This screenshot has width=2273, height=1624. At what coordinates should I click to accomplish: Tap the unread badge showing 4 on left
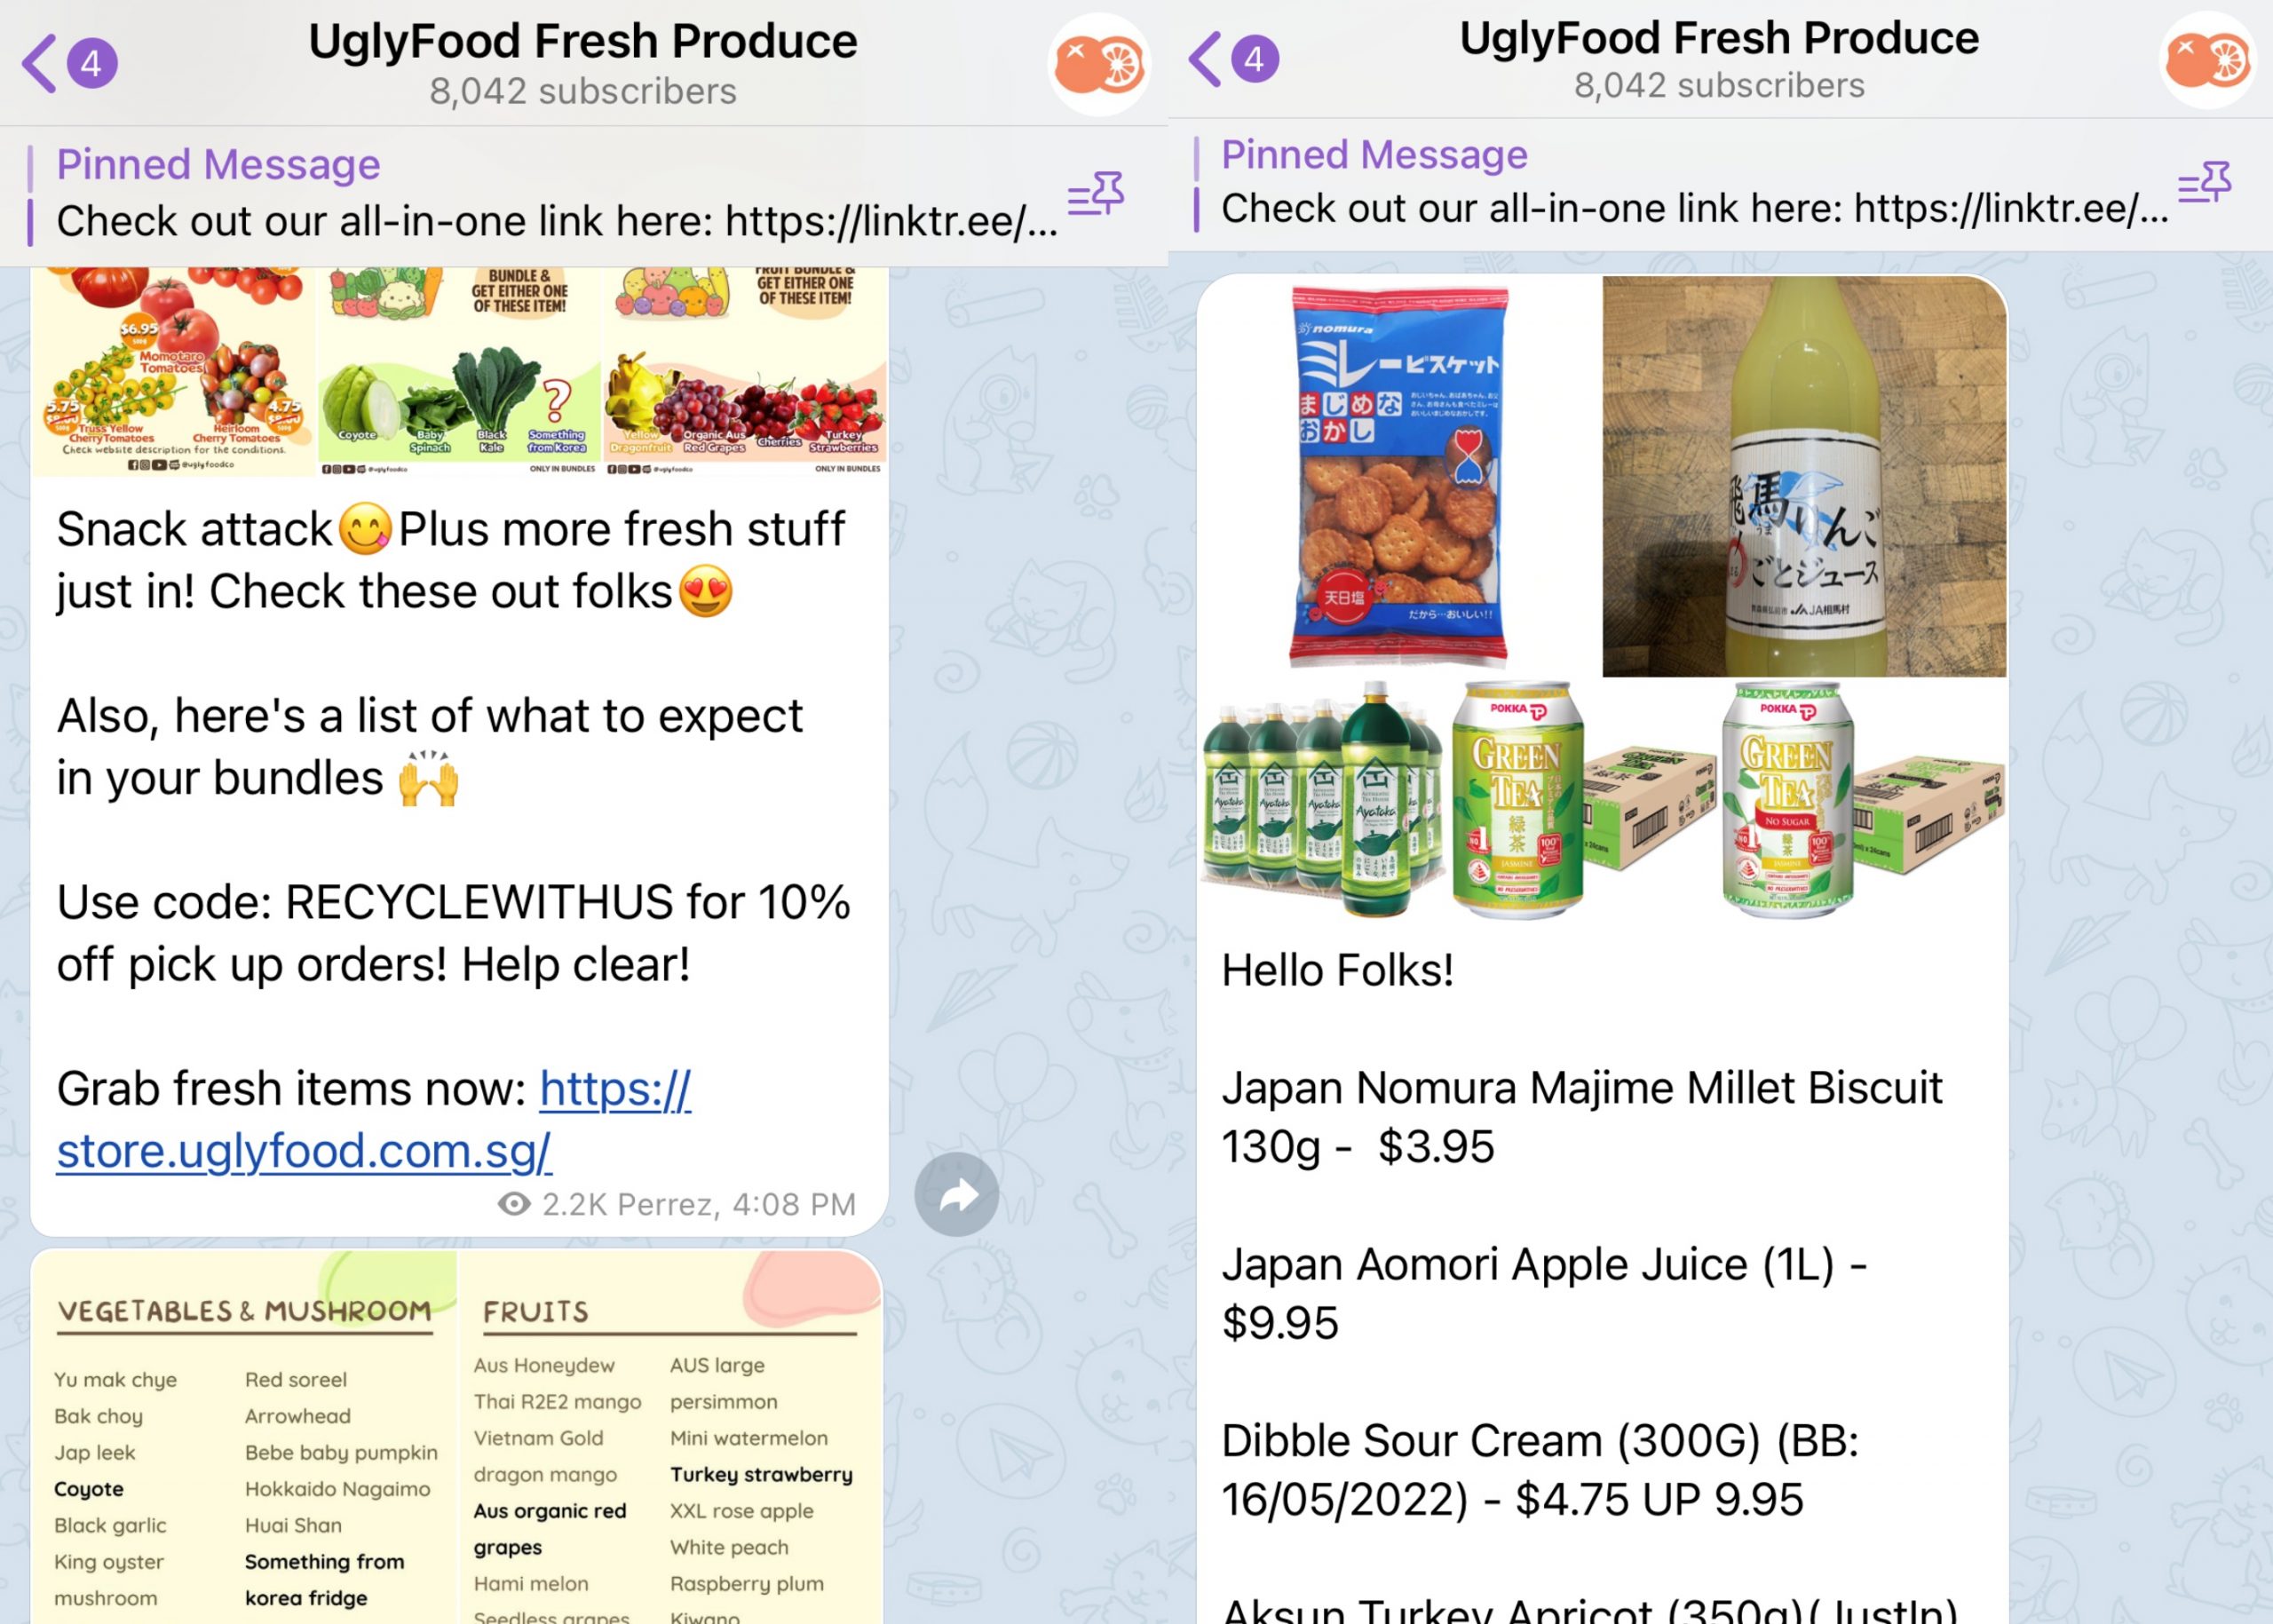click(x=92, y=63)
